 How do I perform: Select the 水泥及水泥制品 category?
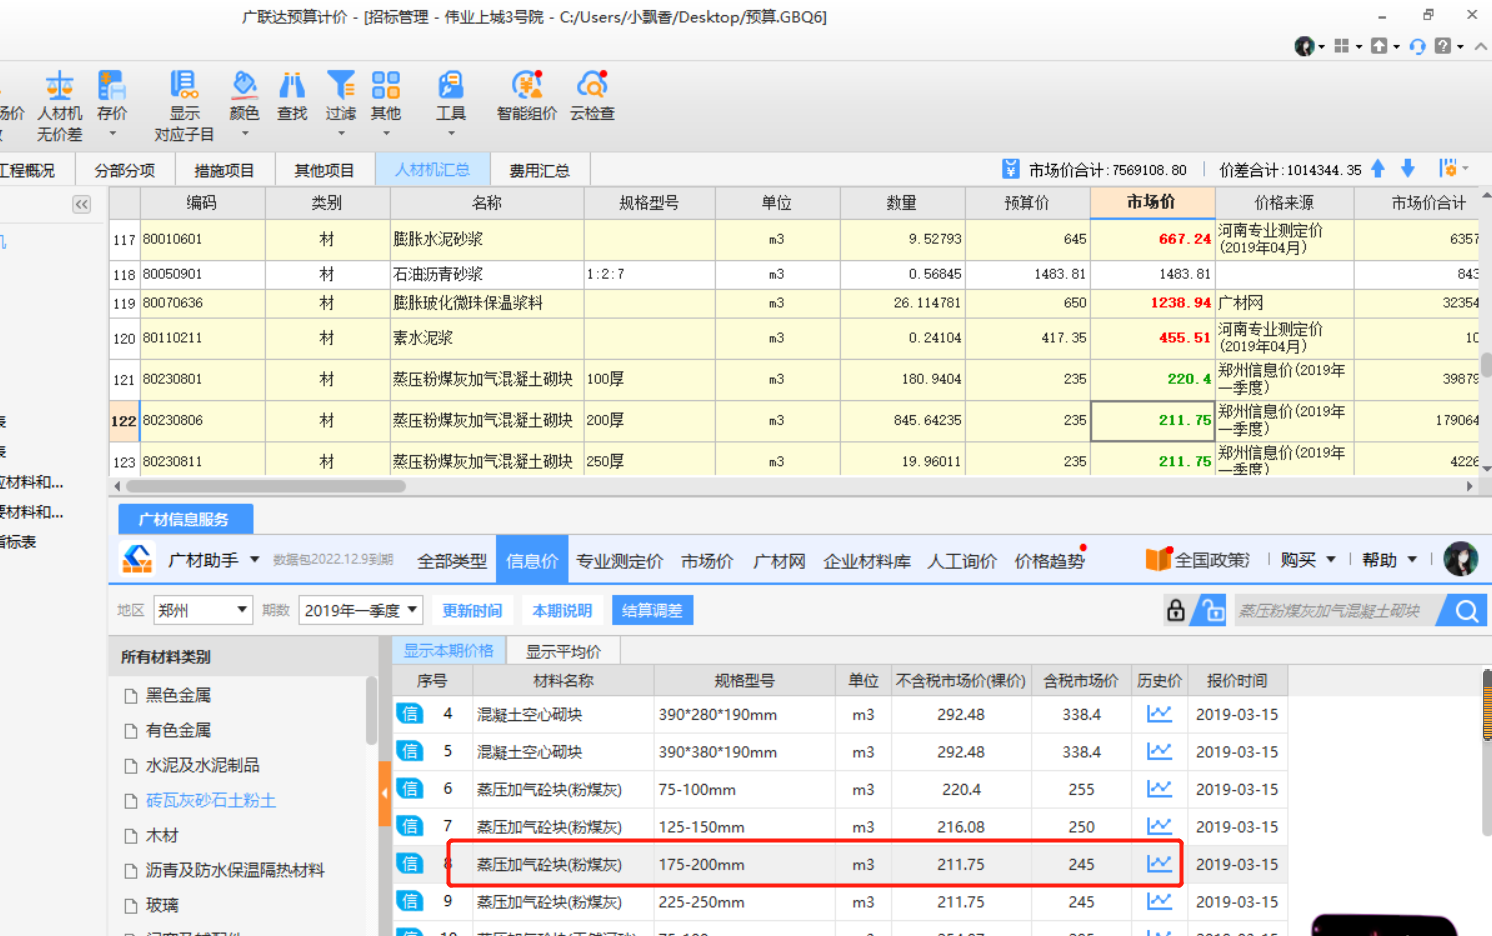[203, 765]
